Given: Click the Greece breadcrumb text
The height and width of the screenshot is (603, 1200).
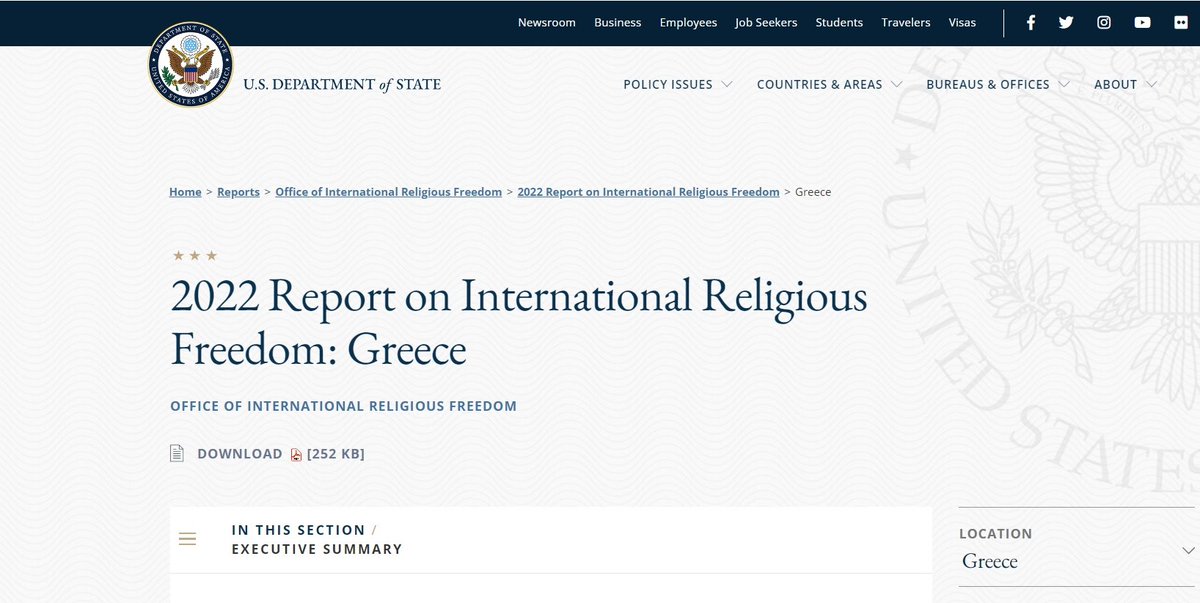Looking at the screenshot, I should (813, 192).
